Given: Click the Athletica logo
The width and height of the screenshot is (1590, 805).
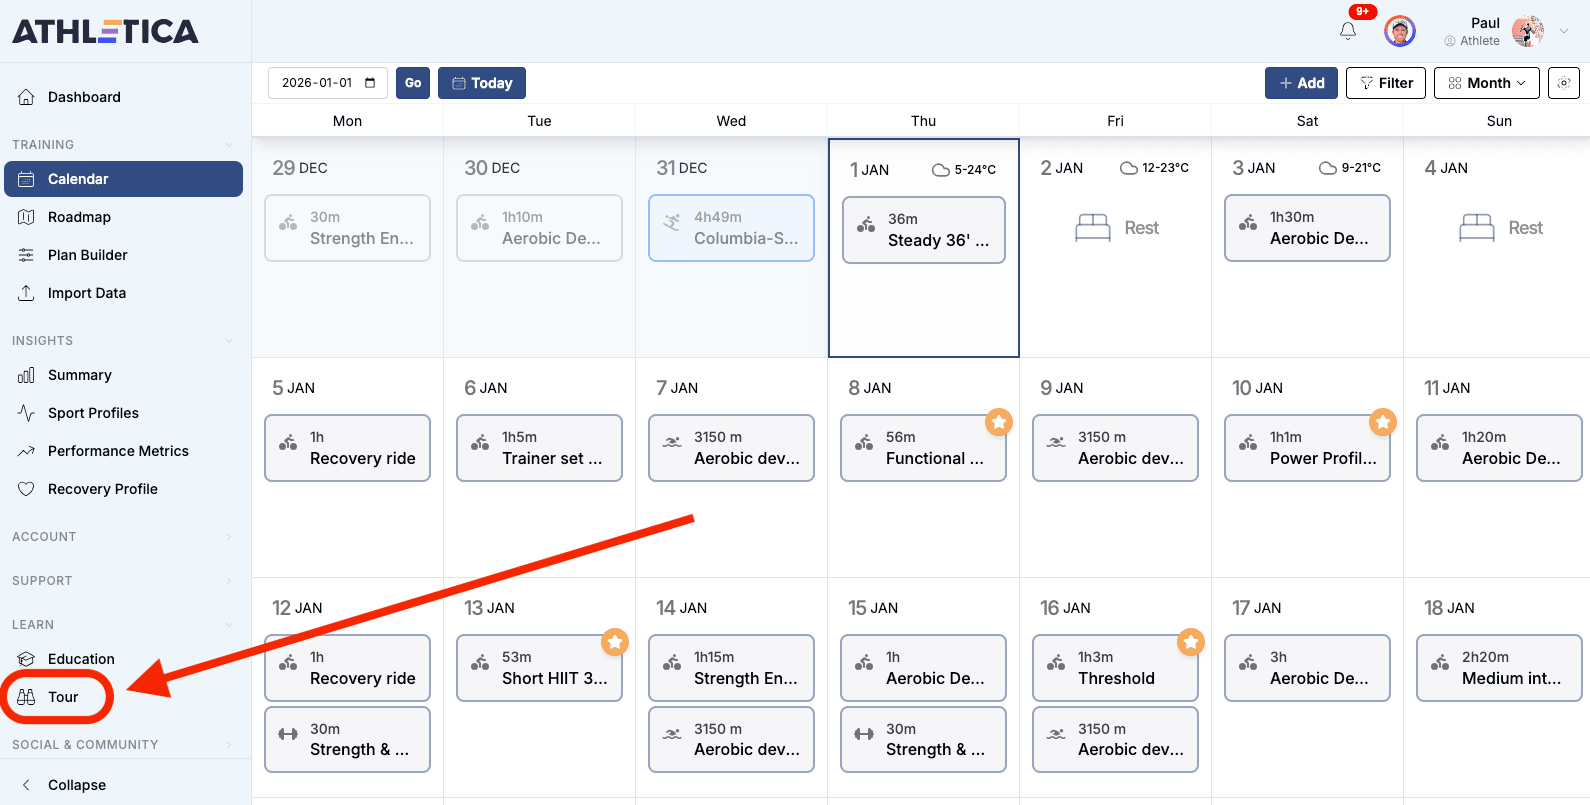Looking at the screenshot, I should [x=105, y=31].
